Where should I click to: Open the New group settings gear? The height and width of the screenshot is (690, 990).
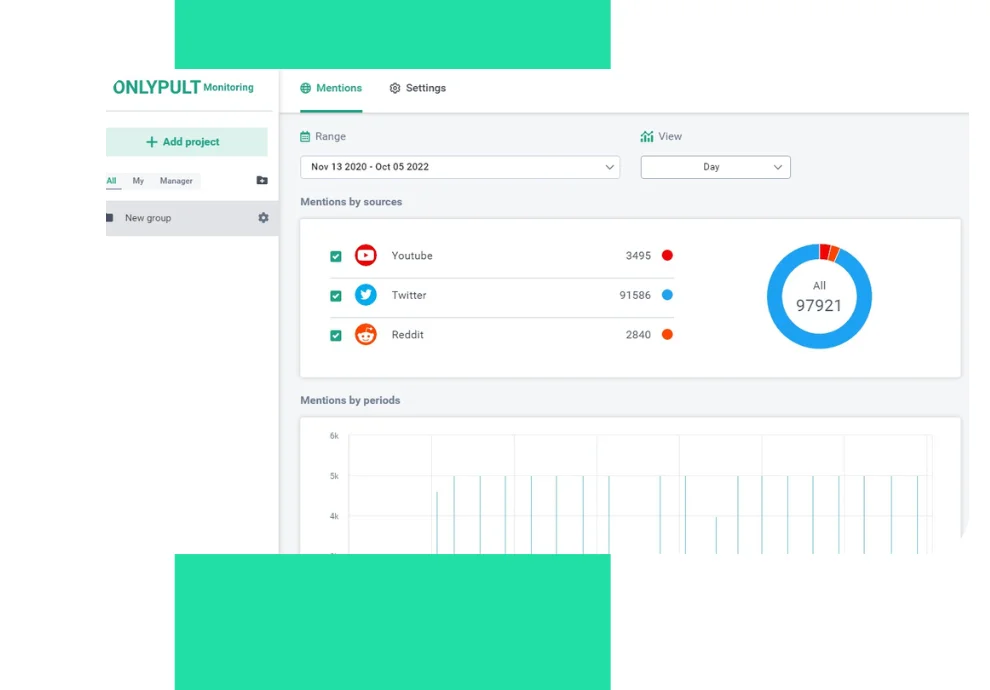(x=263, y=217)
